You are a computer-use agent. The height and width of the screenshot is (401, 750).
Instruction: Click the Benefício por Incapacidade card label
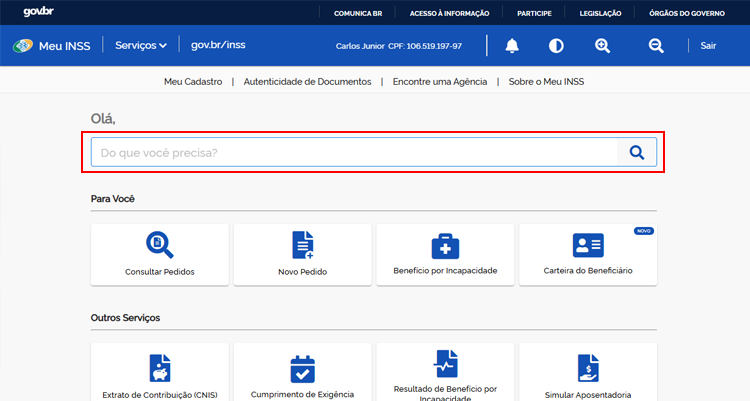[445, 271]
